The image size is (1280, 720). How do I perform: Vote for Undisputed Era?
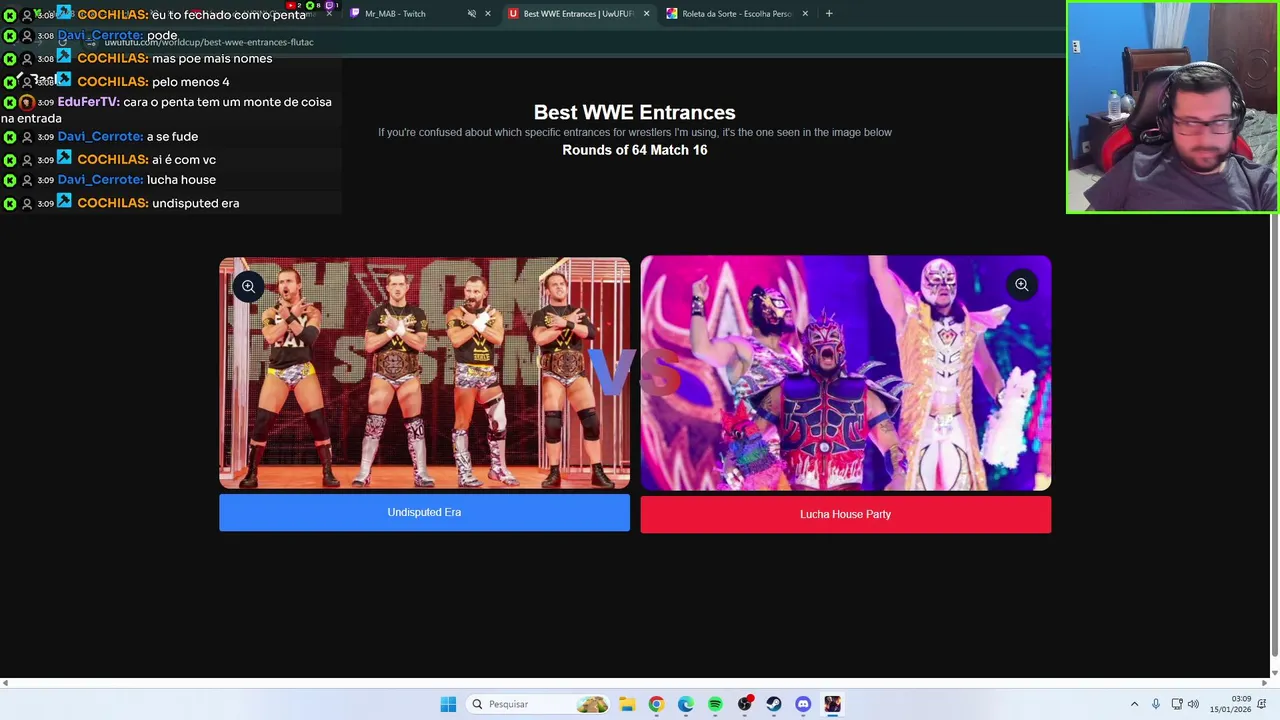pos(424,512)
